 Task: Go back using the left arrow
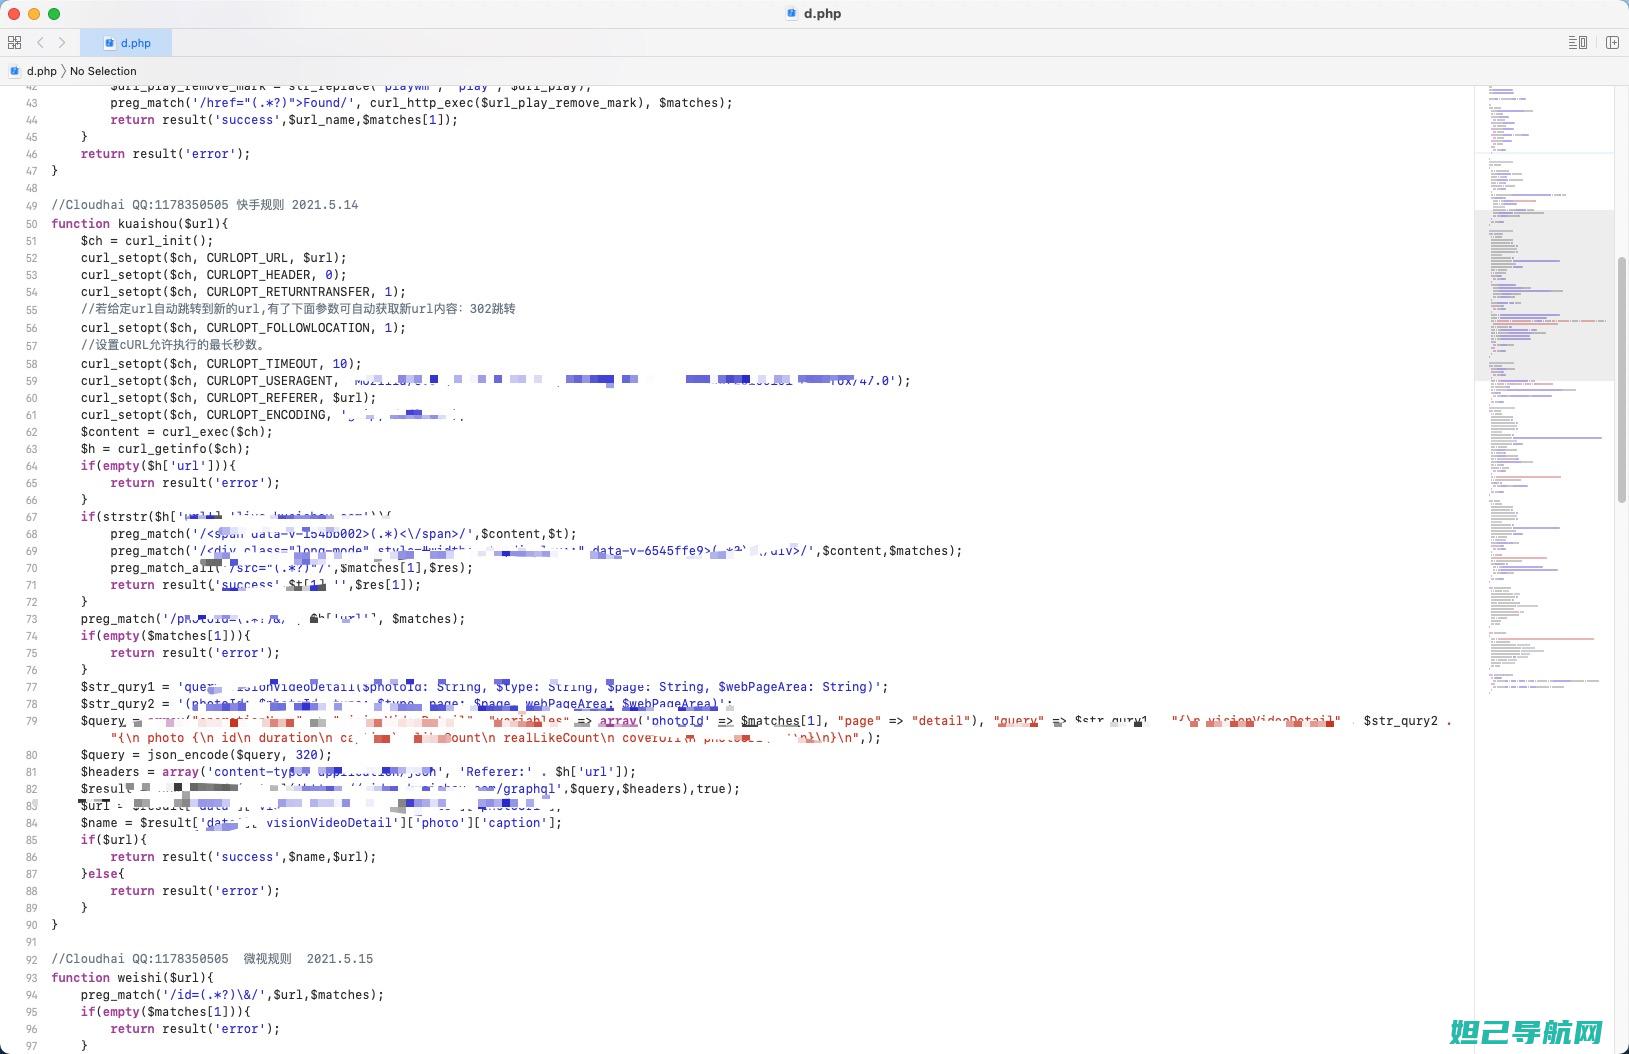click(x=40, y=42)
